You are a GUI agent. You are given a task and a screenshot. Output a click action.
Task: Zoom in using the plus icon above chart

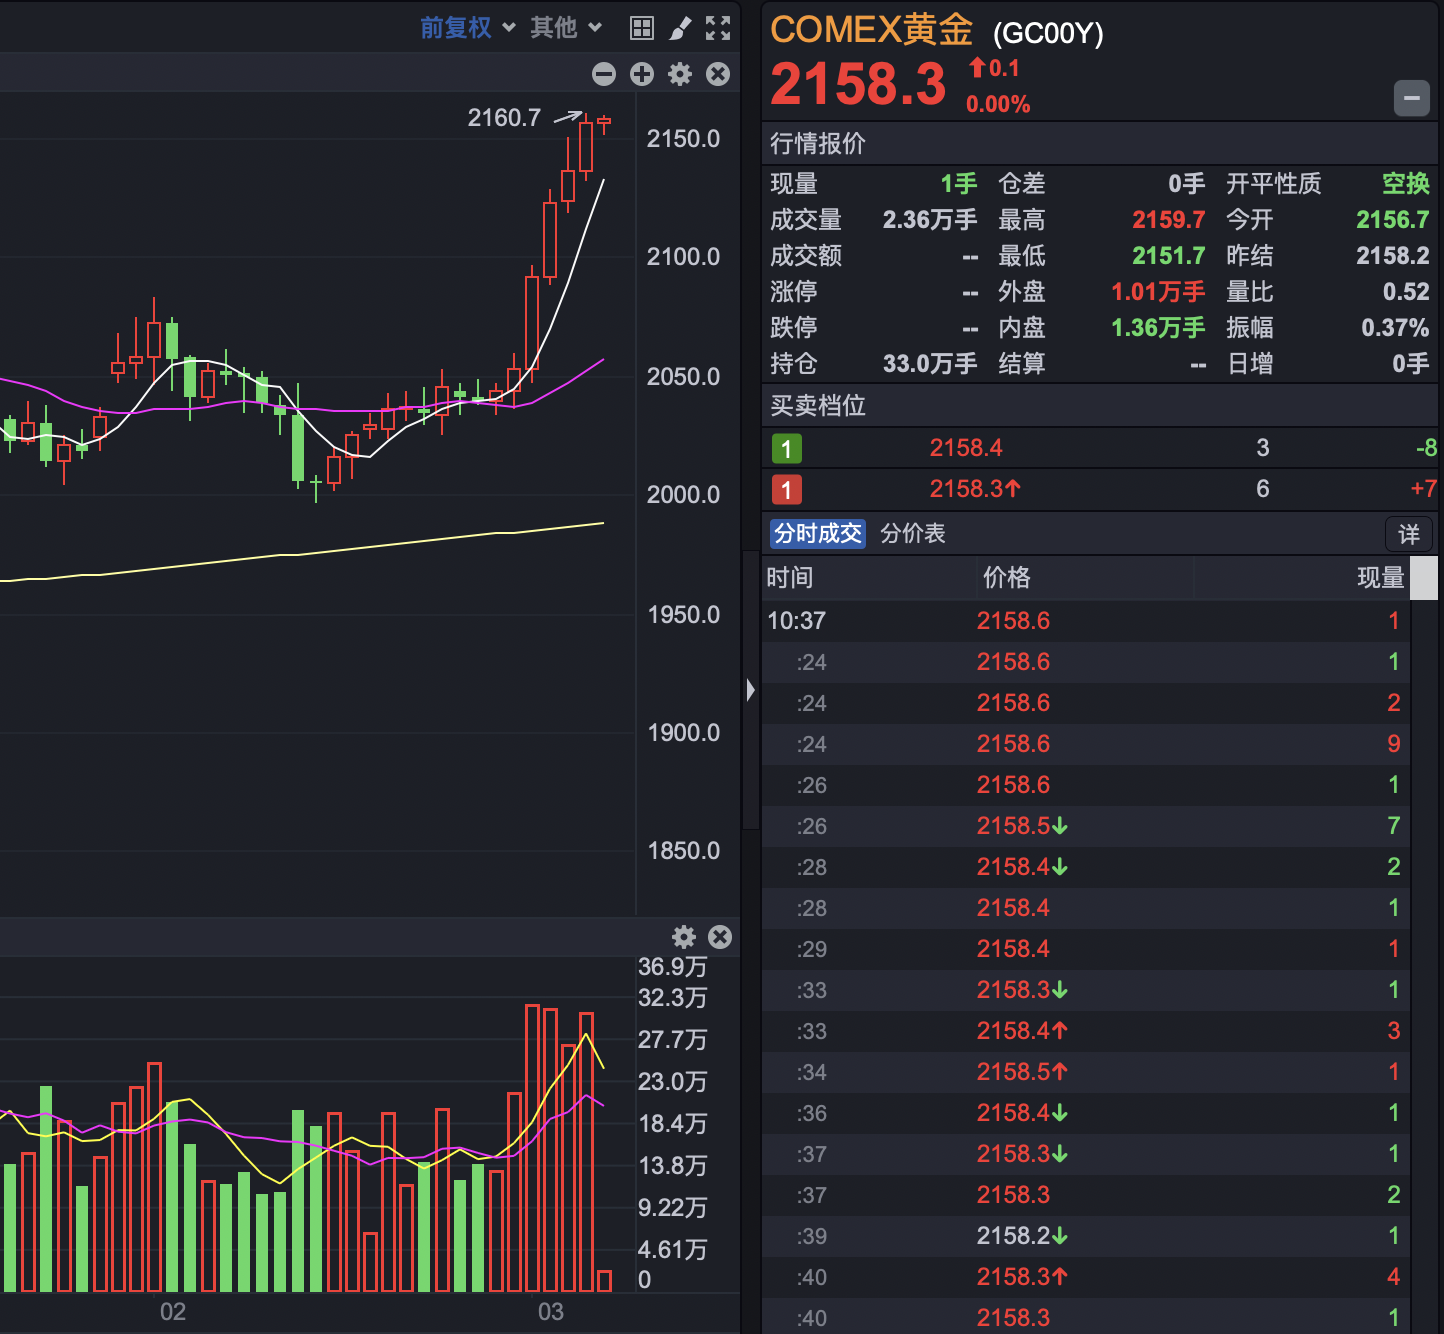click(641, 74)
